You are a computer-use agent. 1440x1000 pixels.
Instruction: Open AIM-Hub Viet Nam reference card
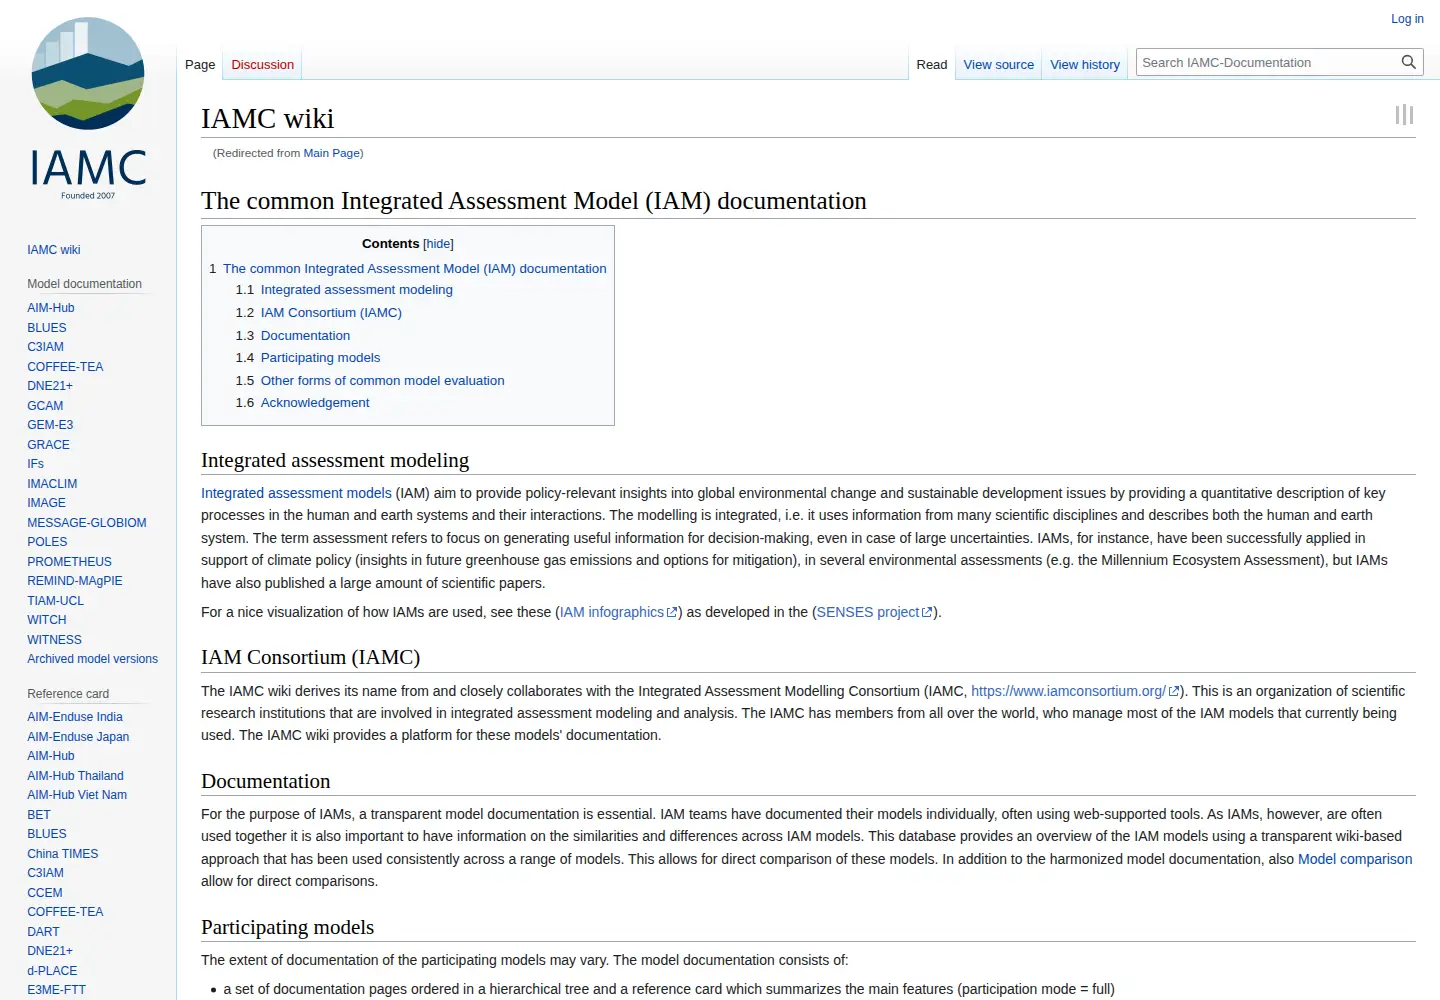click(x=77, y=795)
